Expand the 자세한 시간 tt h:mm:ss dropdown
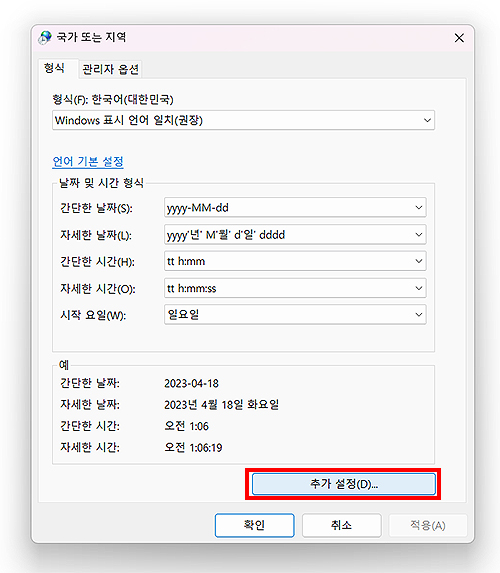 coord(295,288)
